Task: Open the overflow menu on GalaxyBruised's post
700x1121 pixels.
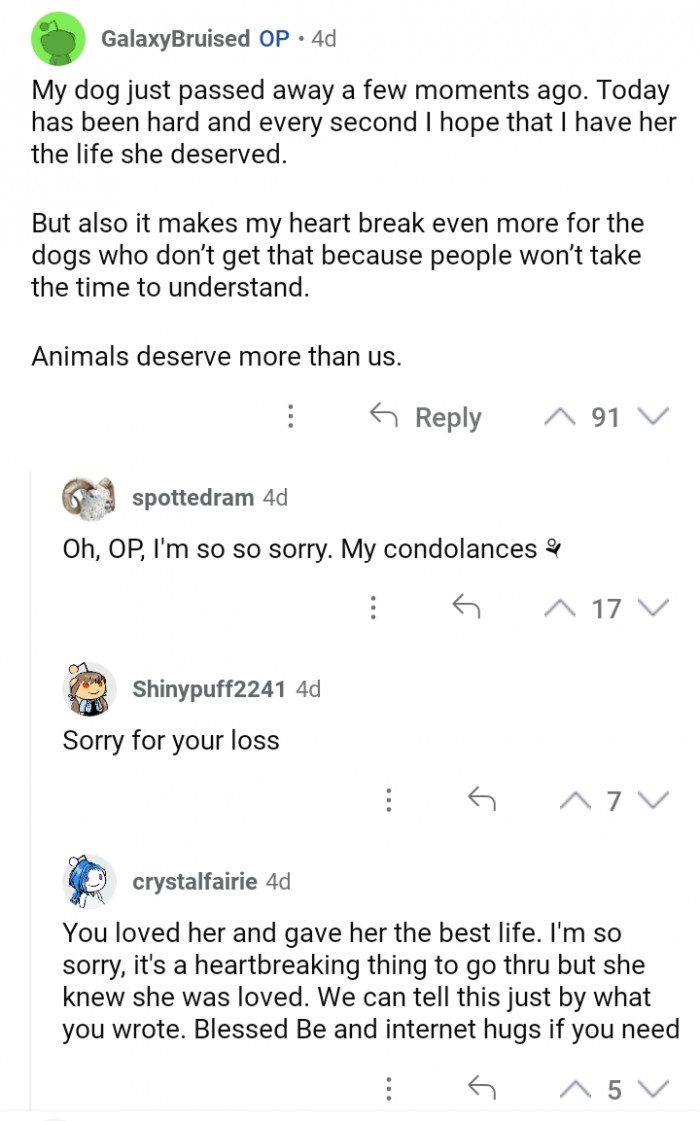Action: [290, 416]
